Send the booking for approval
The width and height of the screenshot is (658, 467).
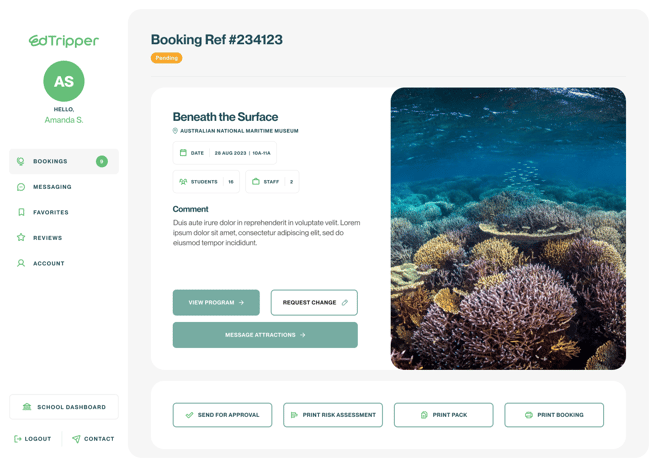pyautogui.click(x=222, y=415)
